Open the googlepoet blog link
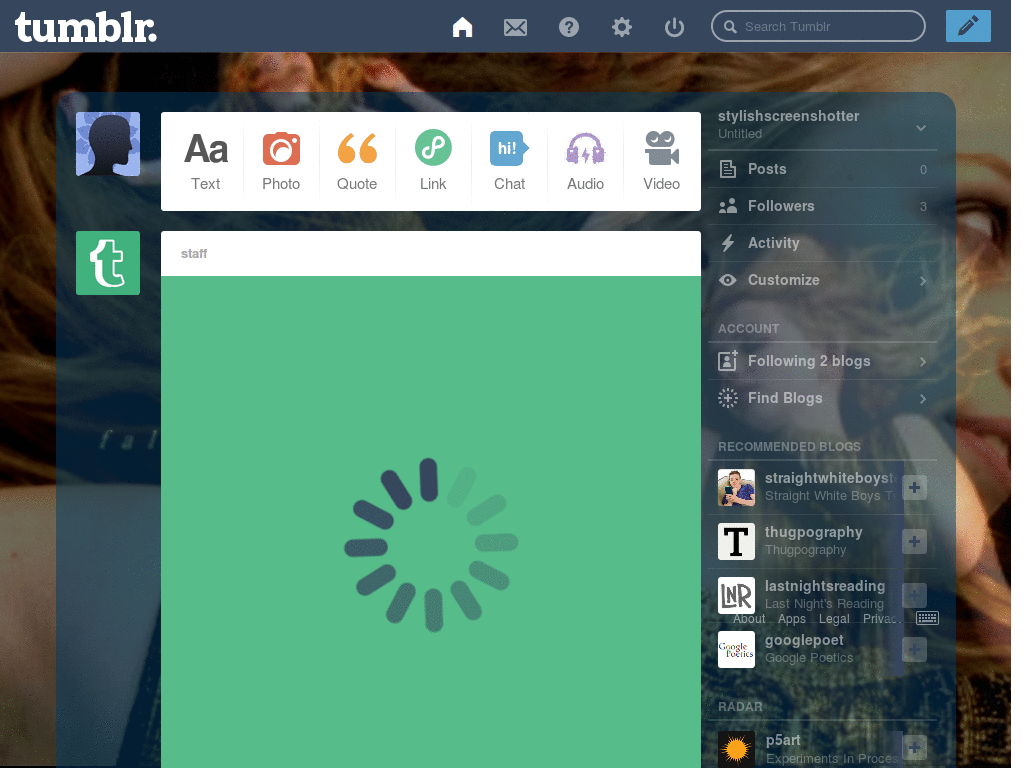1024x768 pixels. (804, 641)
